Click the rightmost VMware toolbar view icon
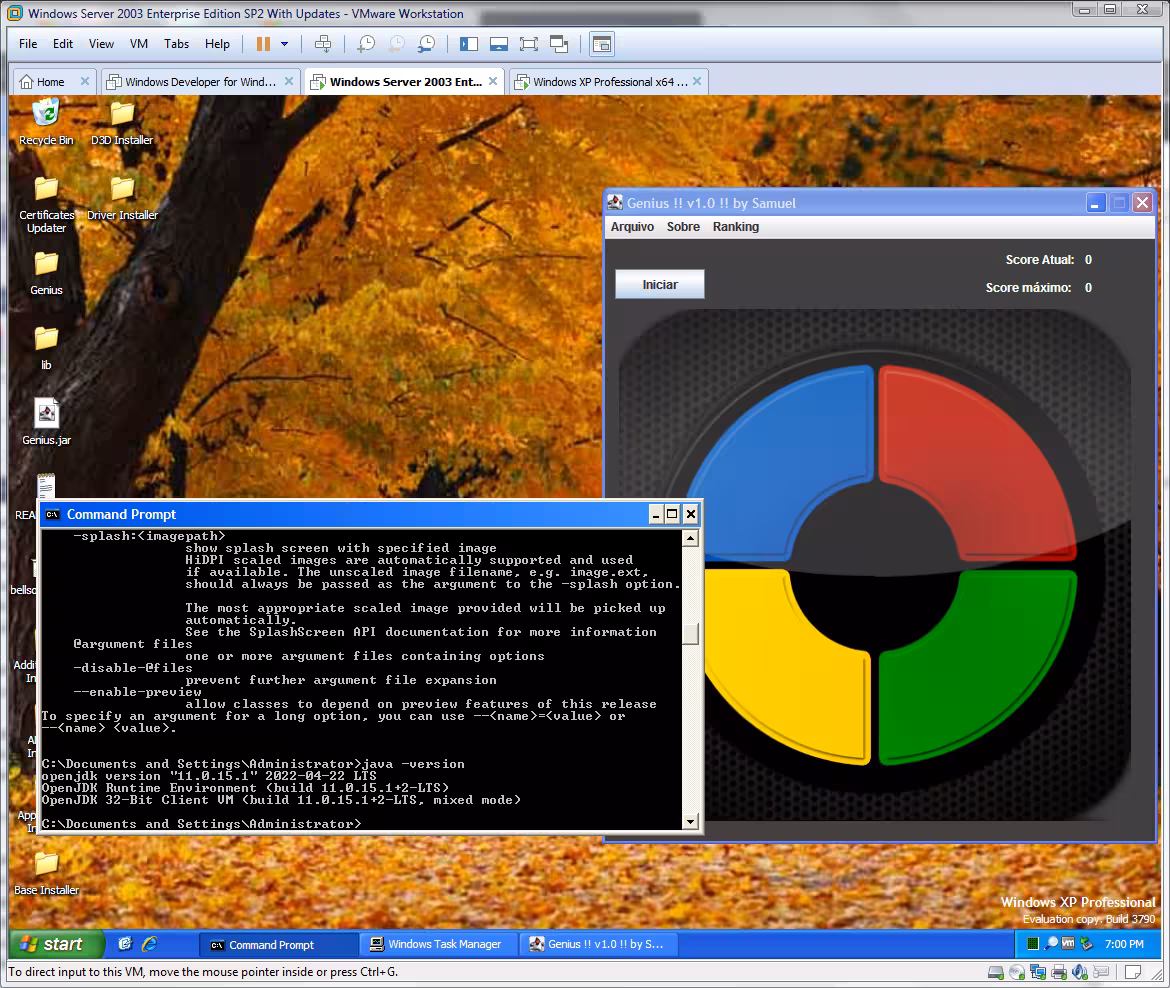 coord(601,44)
